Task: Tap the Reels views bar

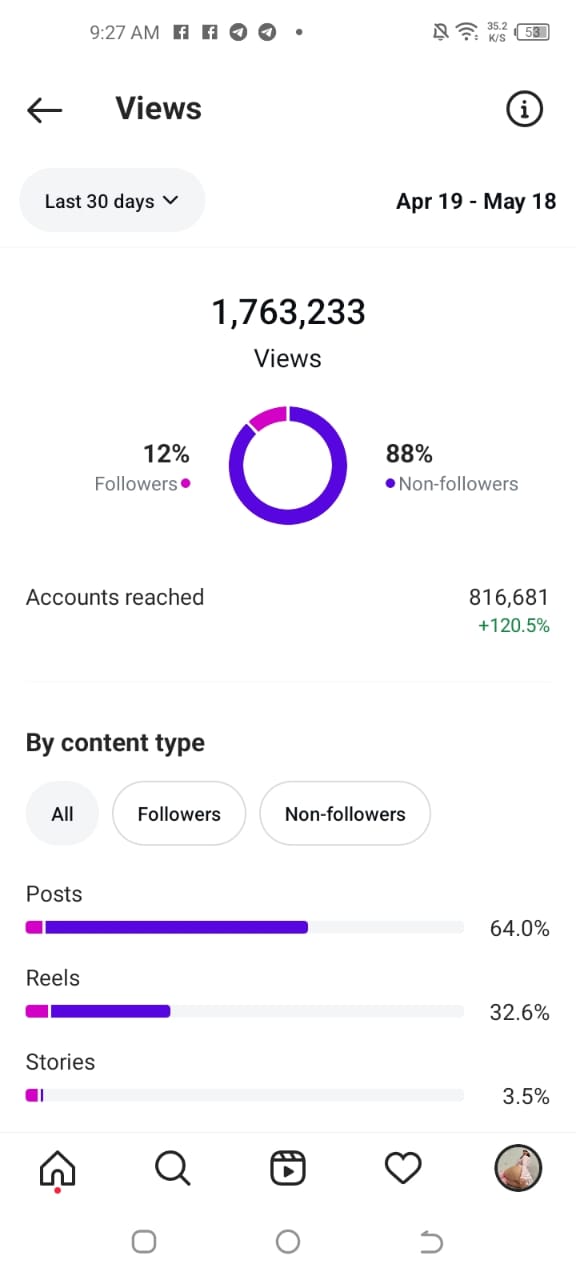Action: tap(245, 1012)
